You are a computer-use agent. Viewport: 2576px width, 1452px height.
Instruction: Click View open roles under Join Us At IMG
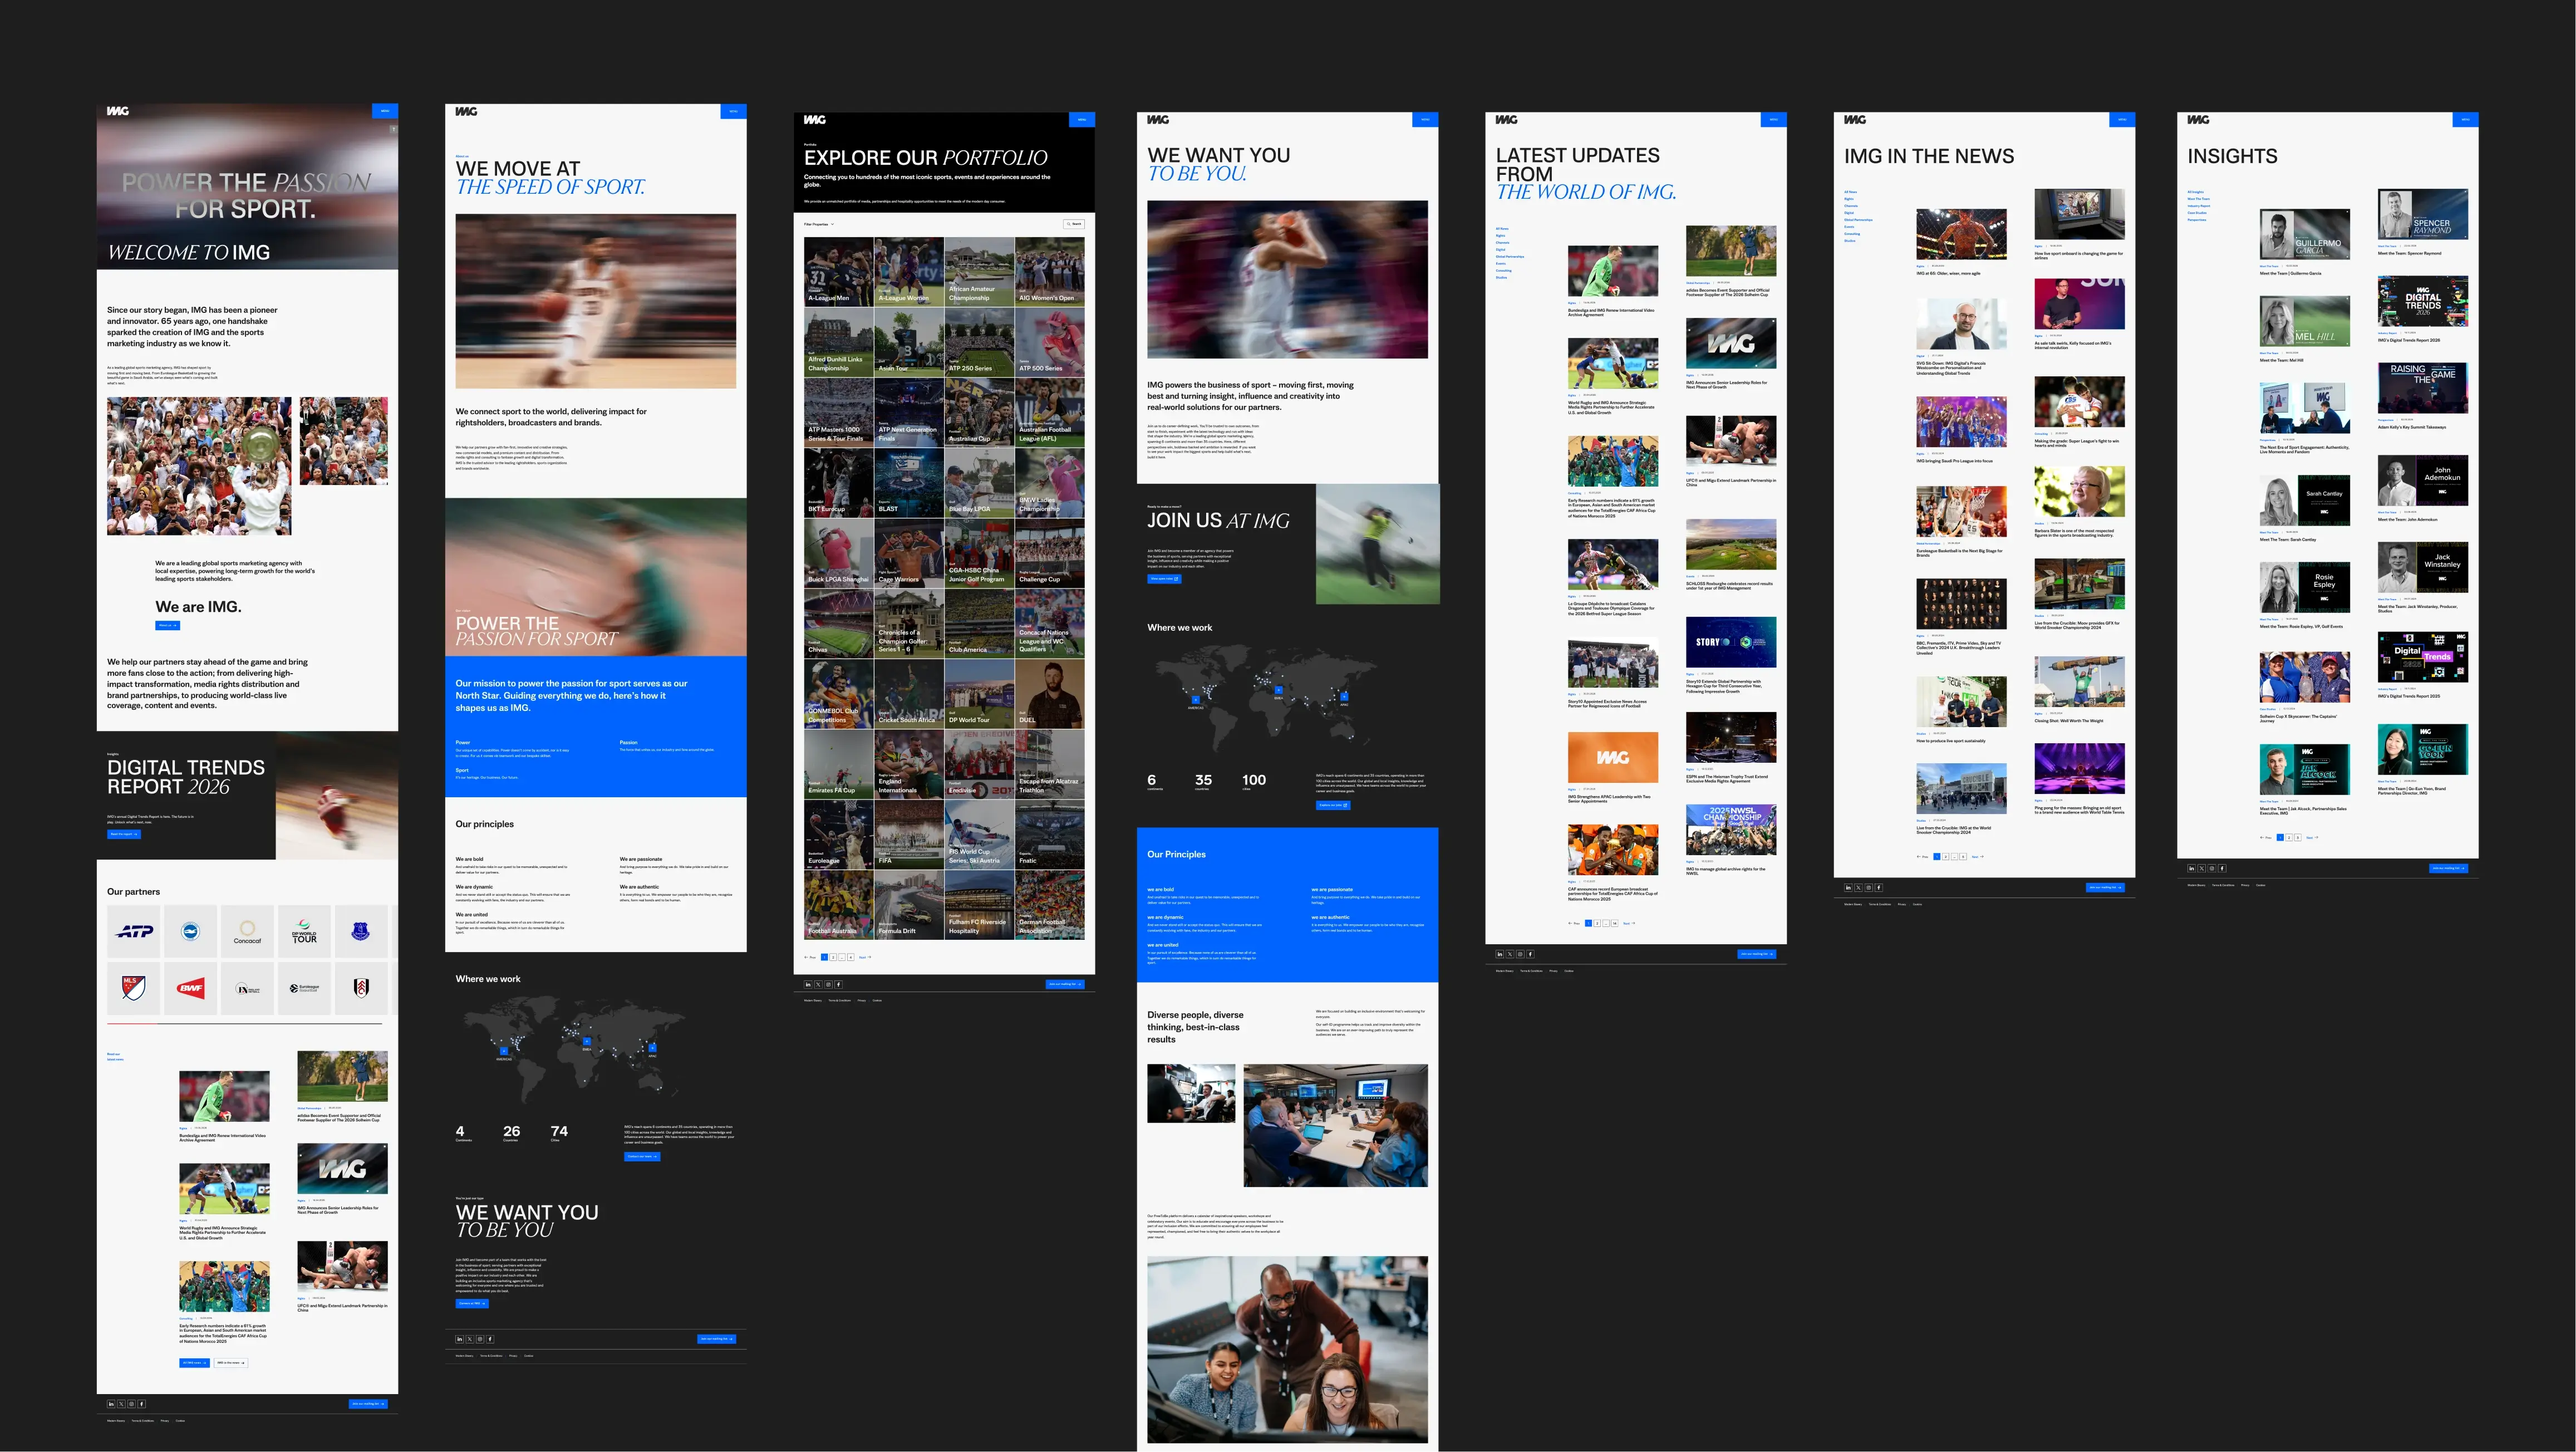(1165, 579)
